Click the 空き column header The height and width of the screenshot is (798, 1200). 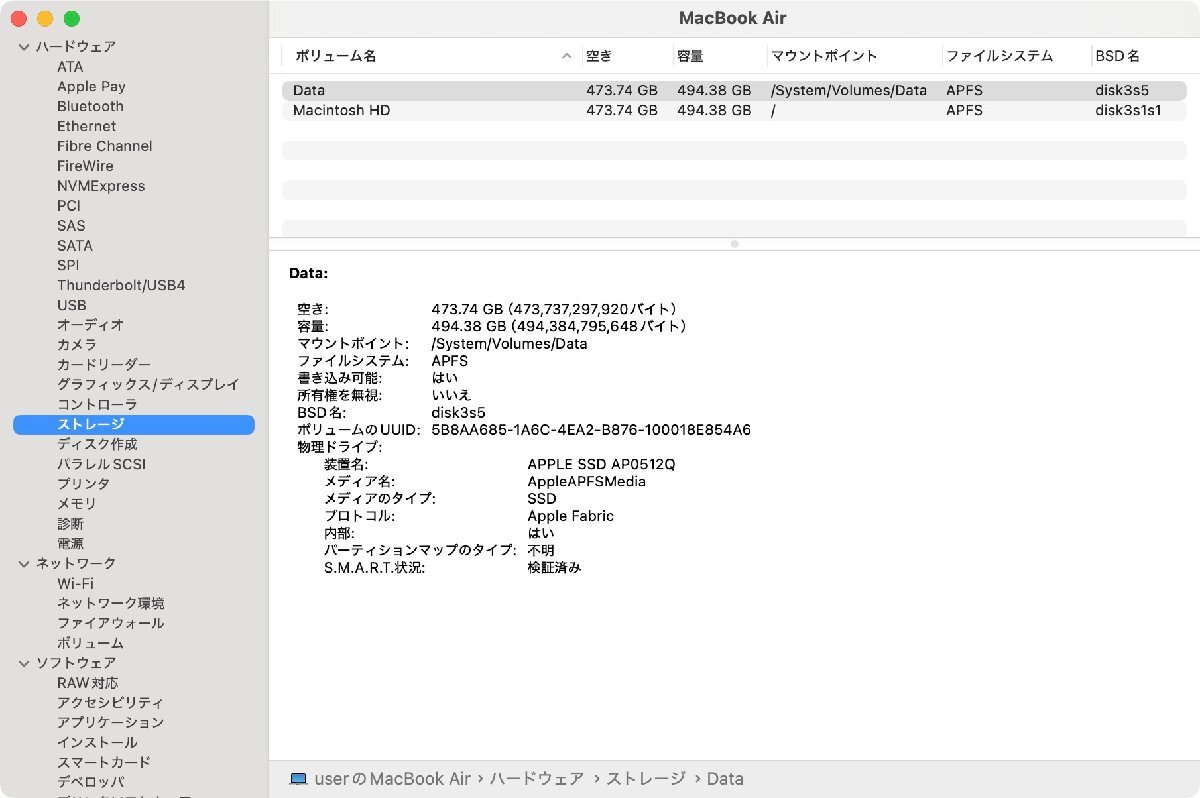[x=599, y=56]
